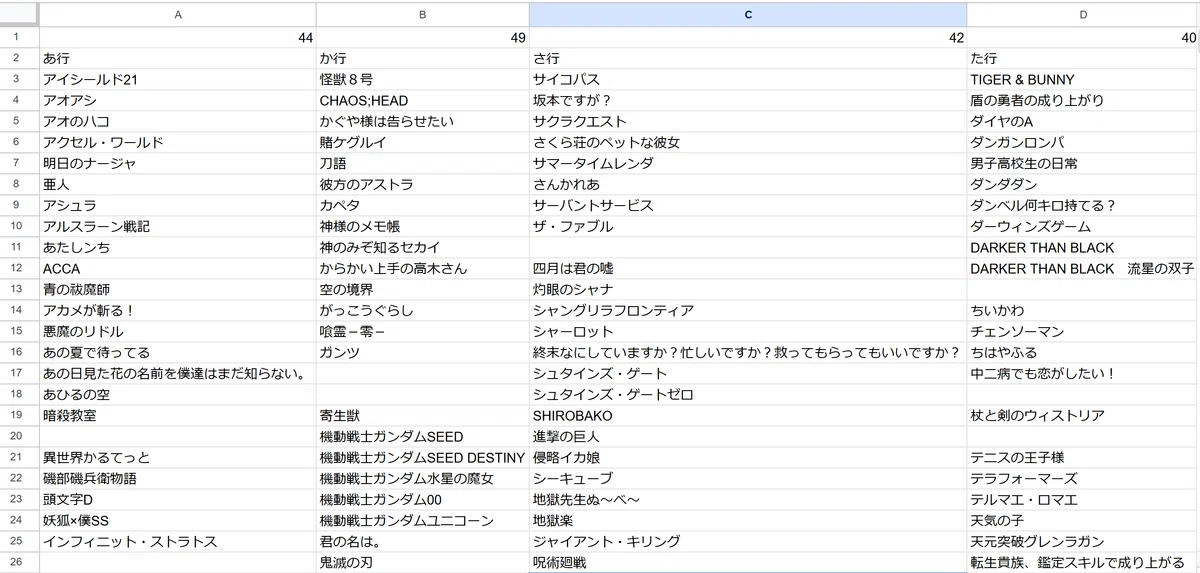Click cell containing ちいかわ
This screenshot has width=1200, height=573.
coord(1083,311)
